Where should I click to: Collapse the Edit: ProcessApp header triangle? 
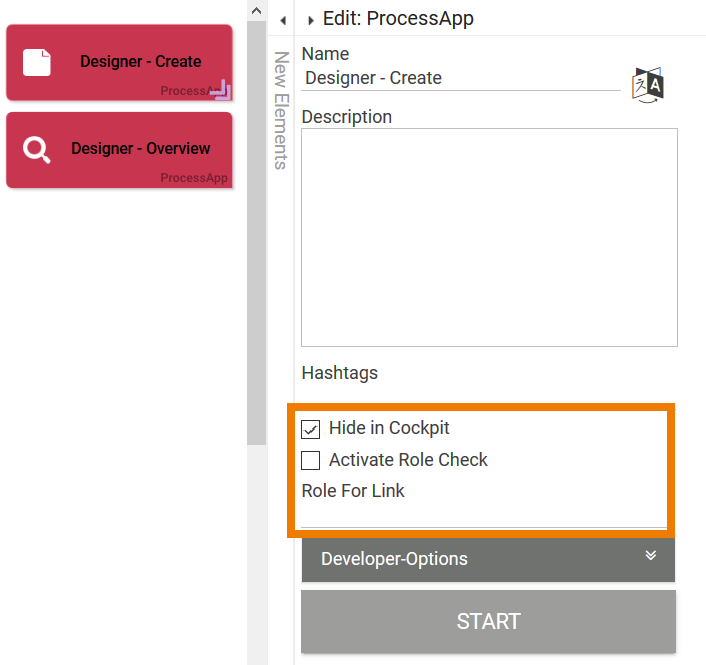tap(311, 20)
